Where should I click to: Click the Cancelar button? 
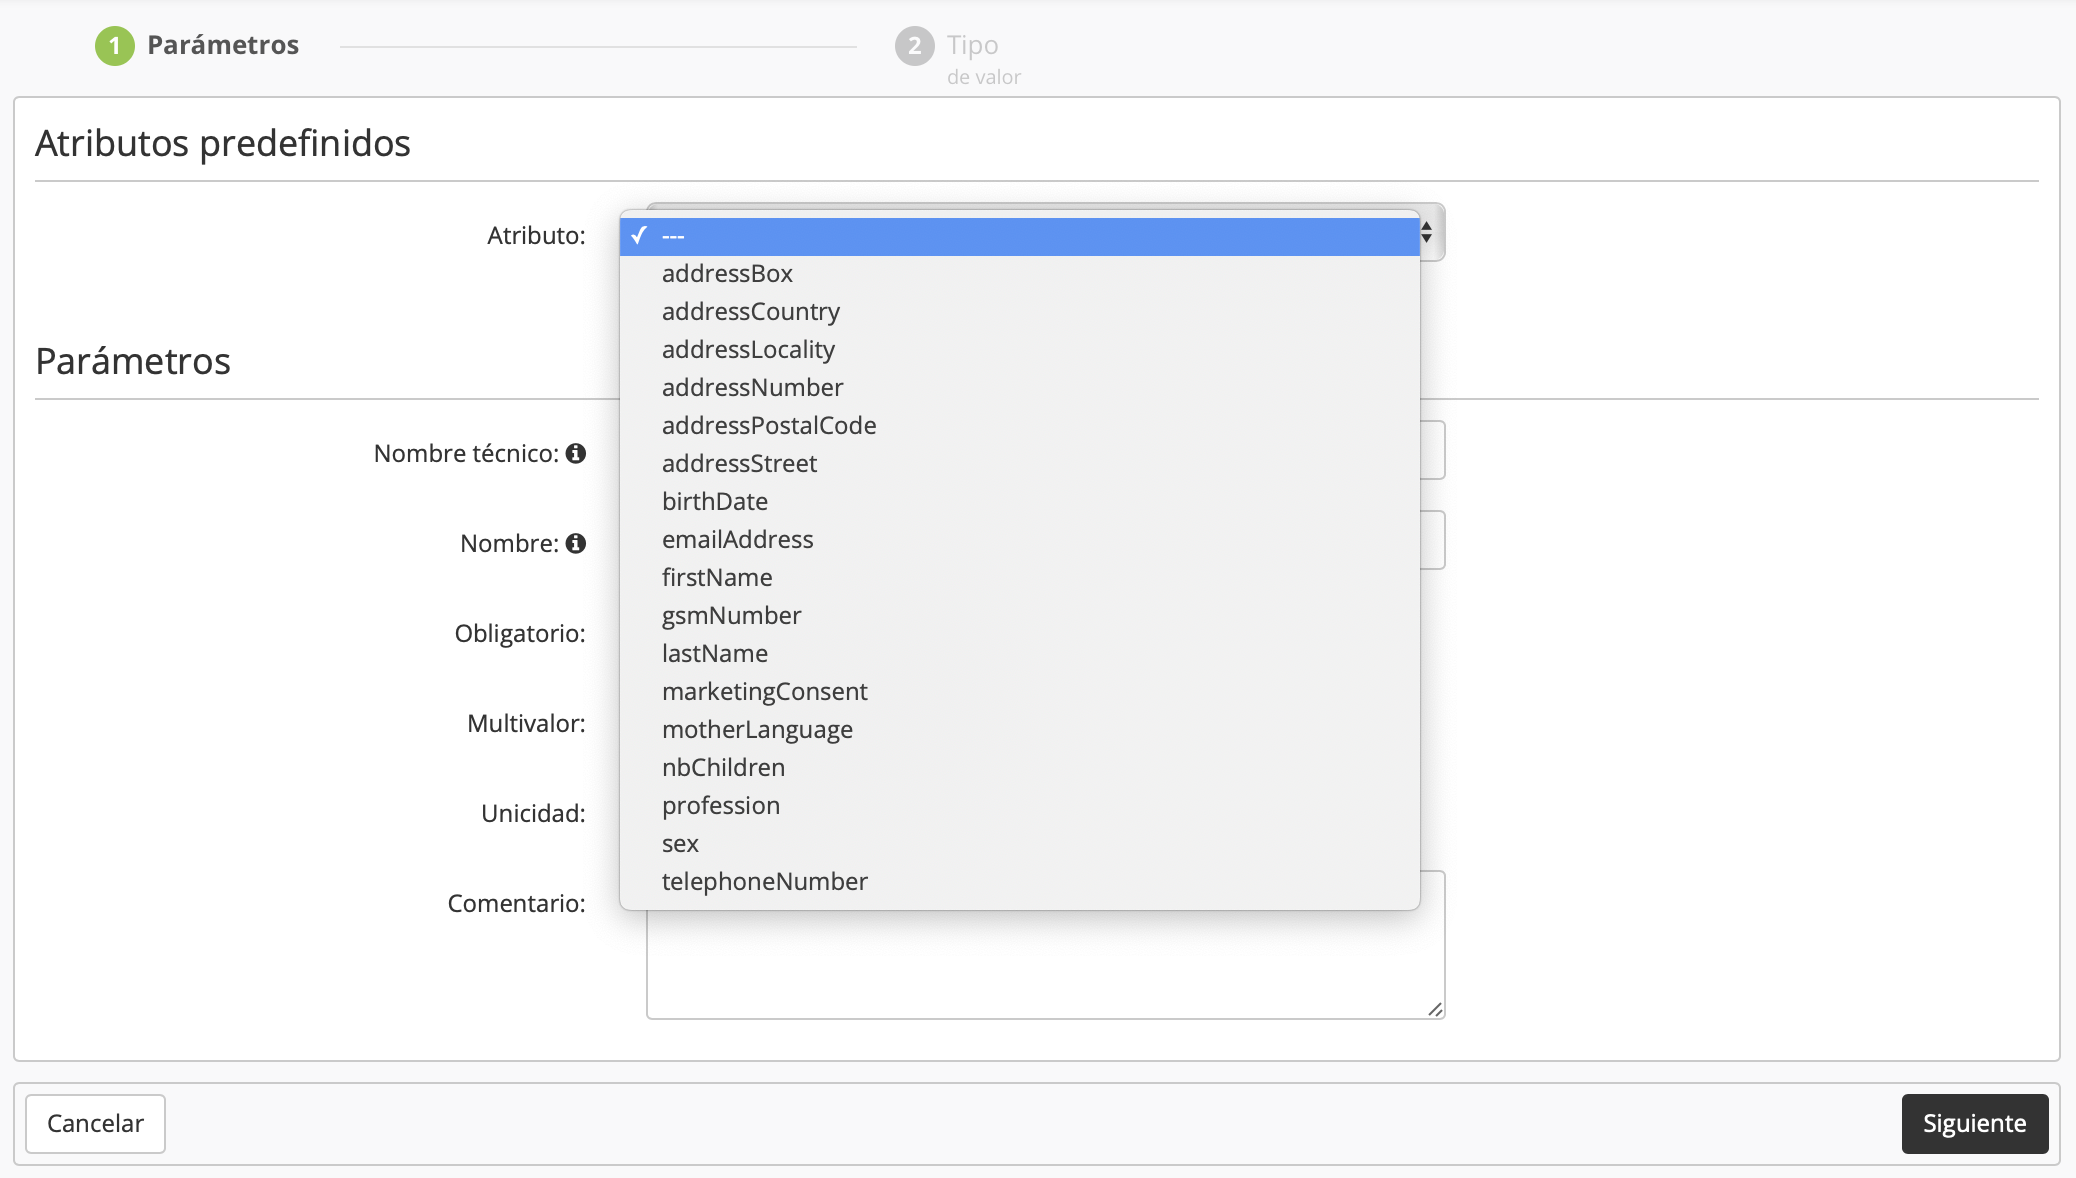point(95,1123)
